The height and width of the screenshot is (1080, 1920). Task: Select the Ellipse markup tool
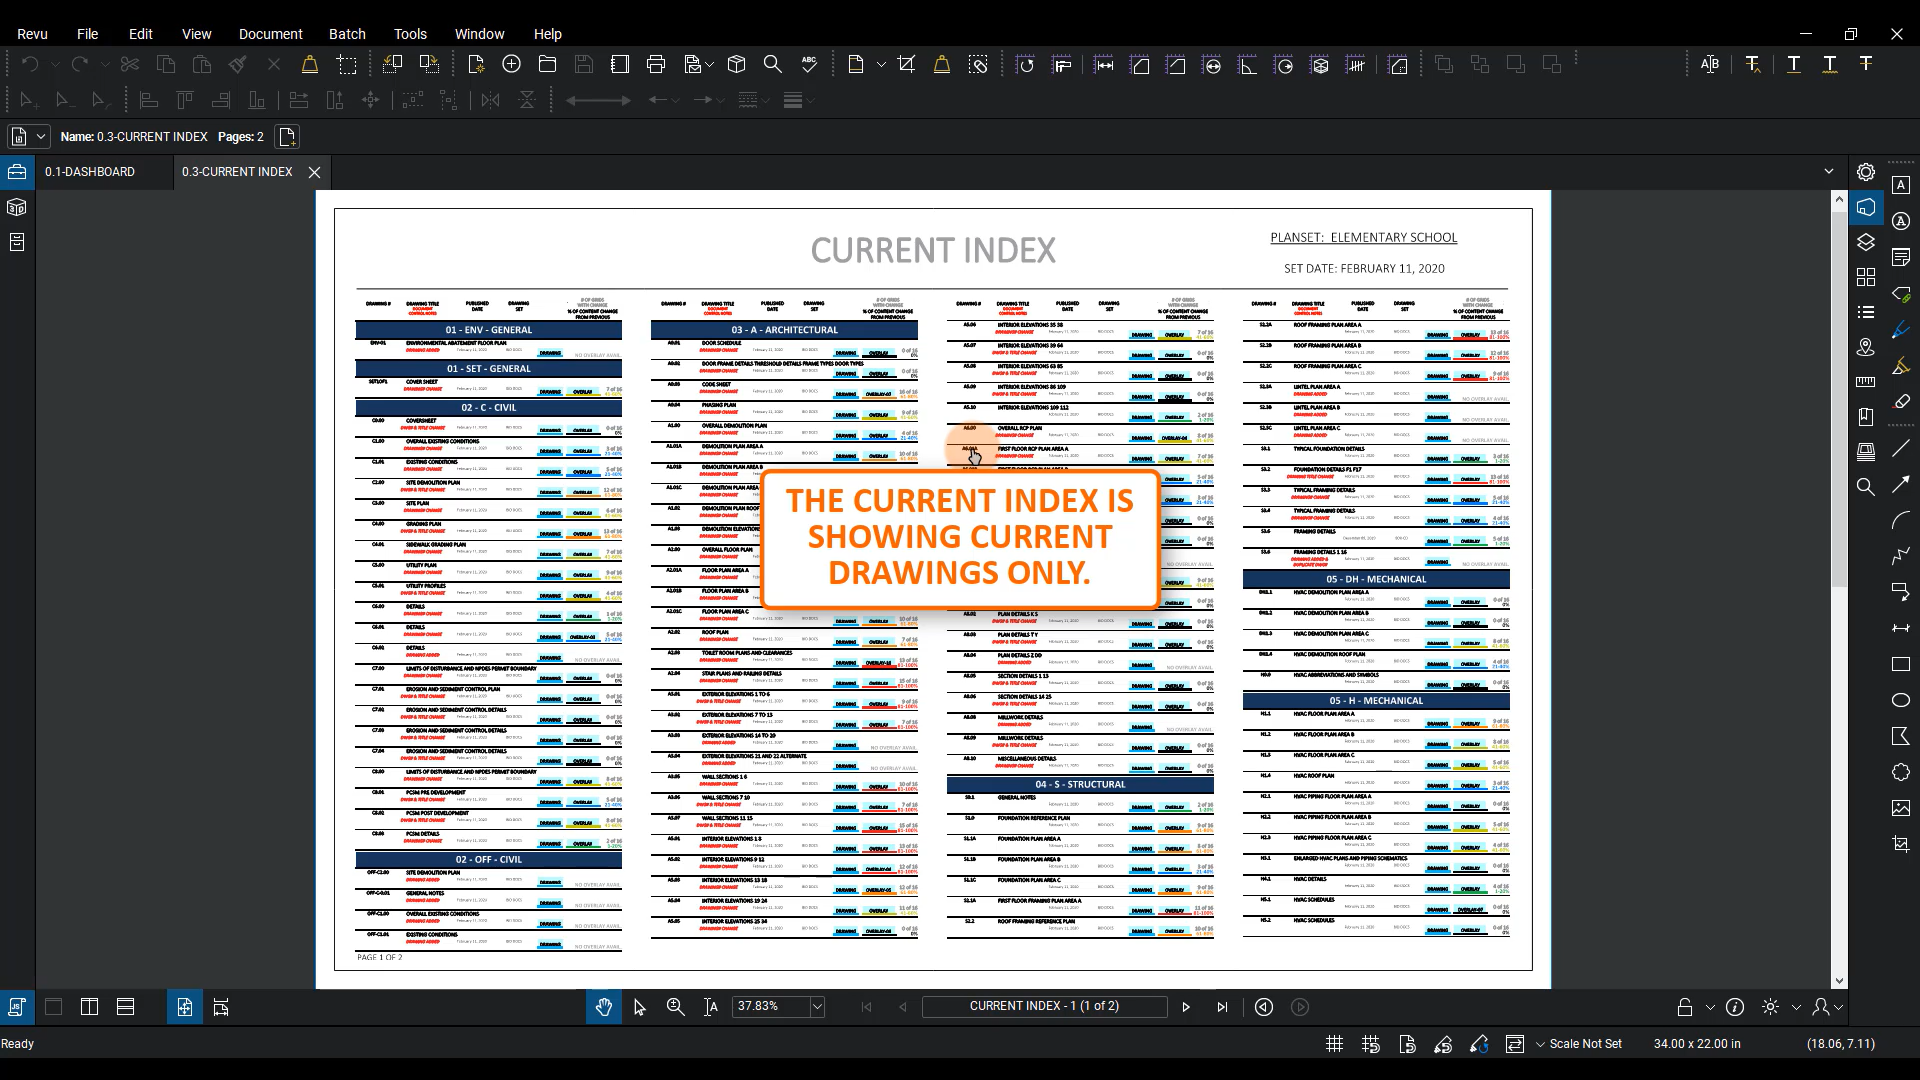[1901, 700]
